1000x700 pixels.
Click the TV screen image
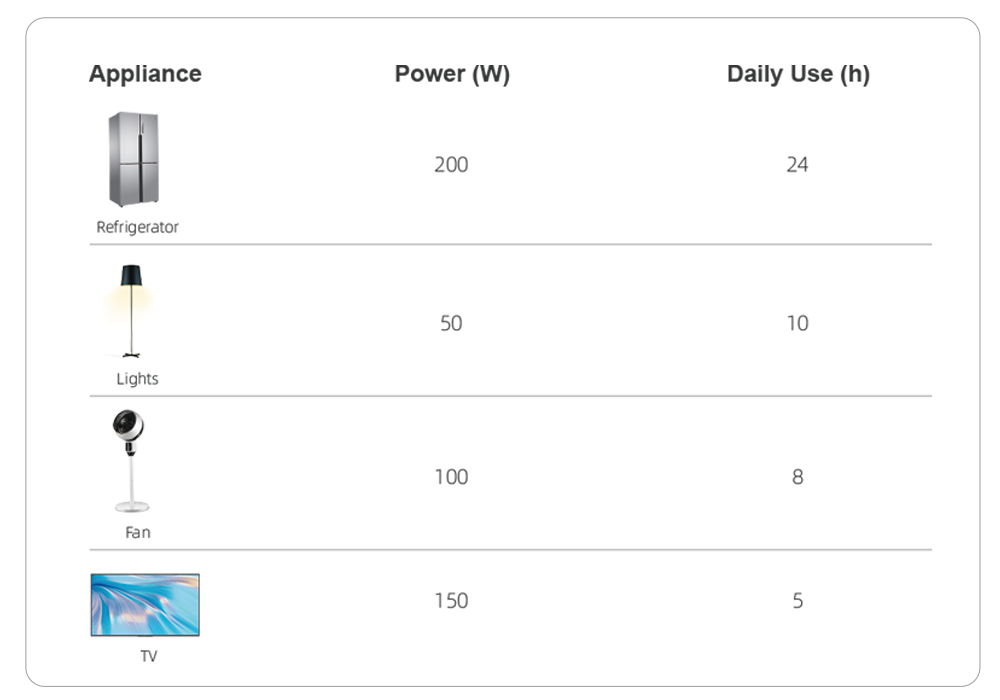145,604
